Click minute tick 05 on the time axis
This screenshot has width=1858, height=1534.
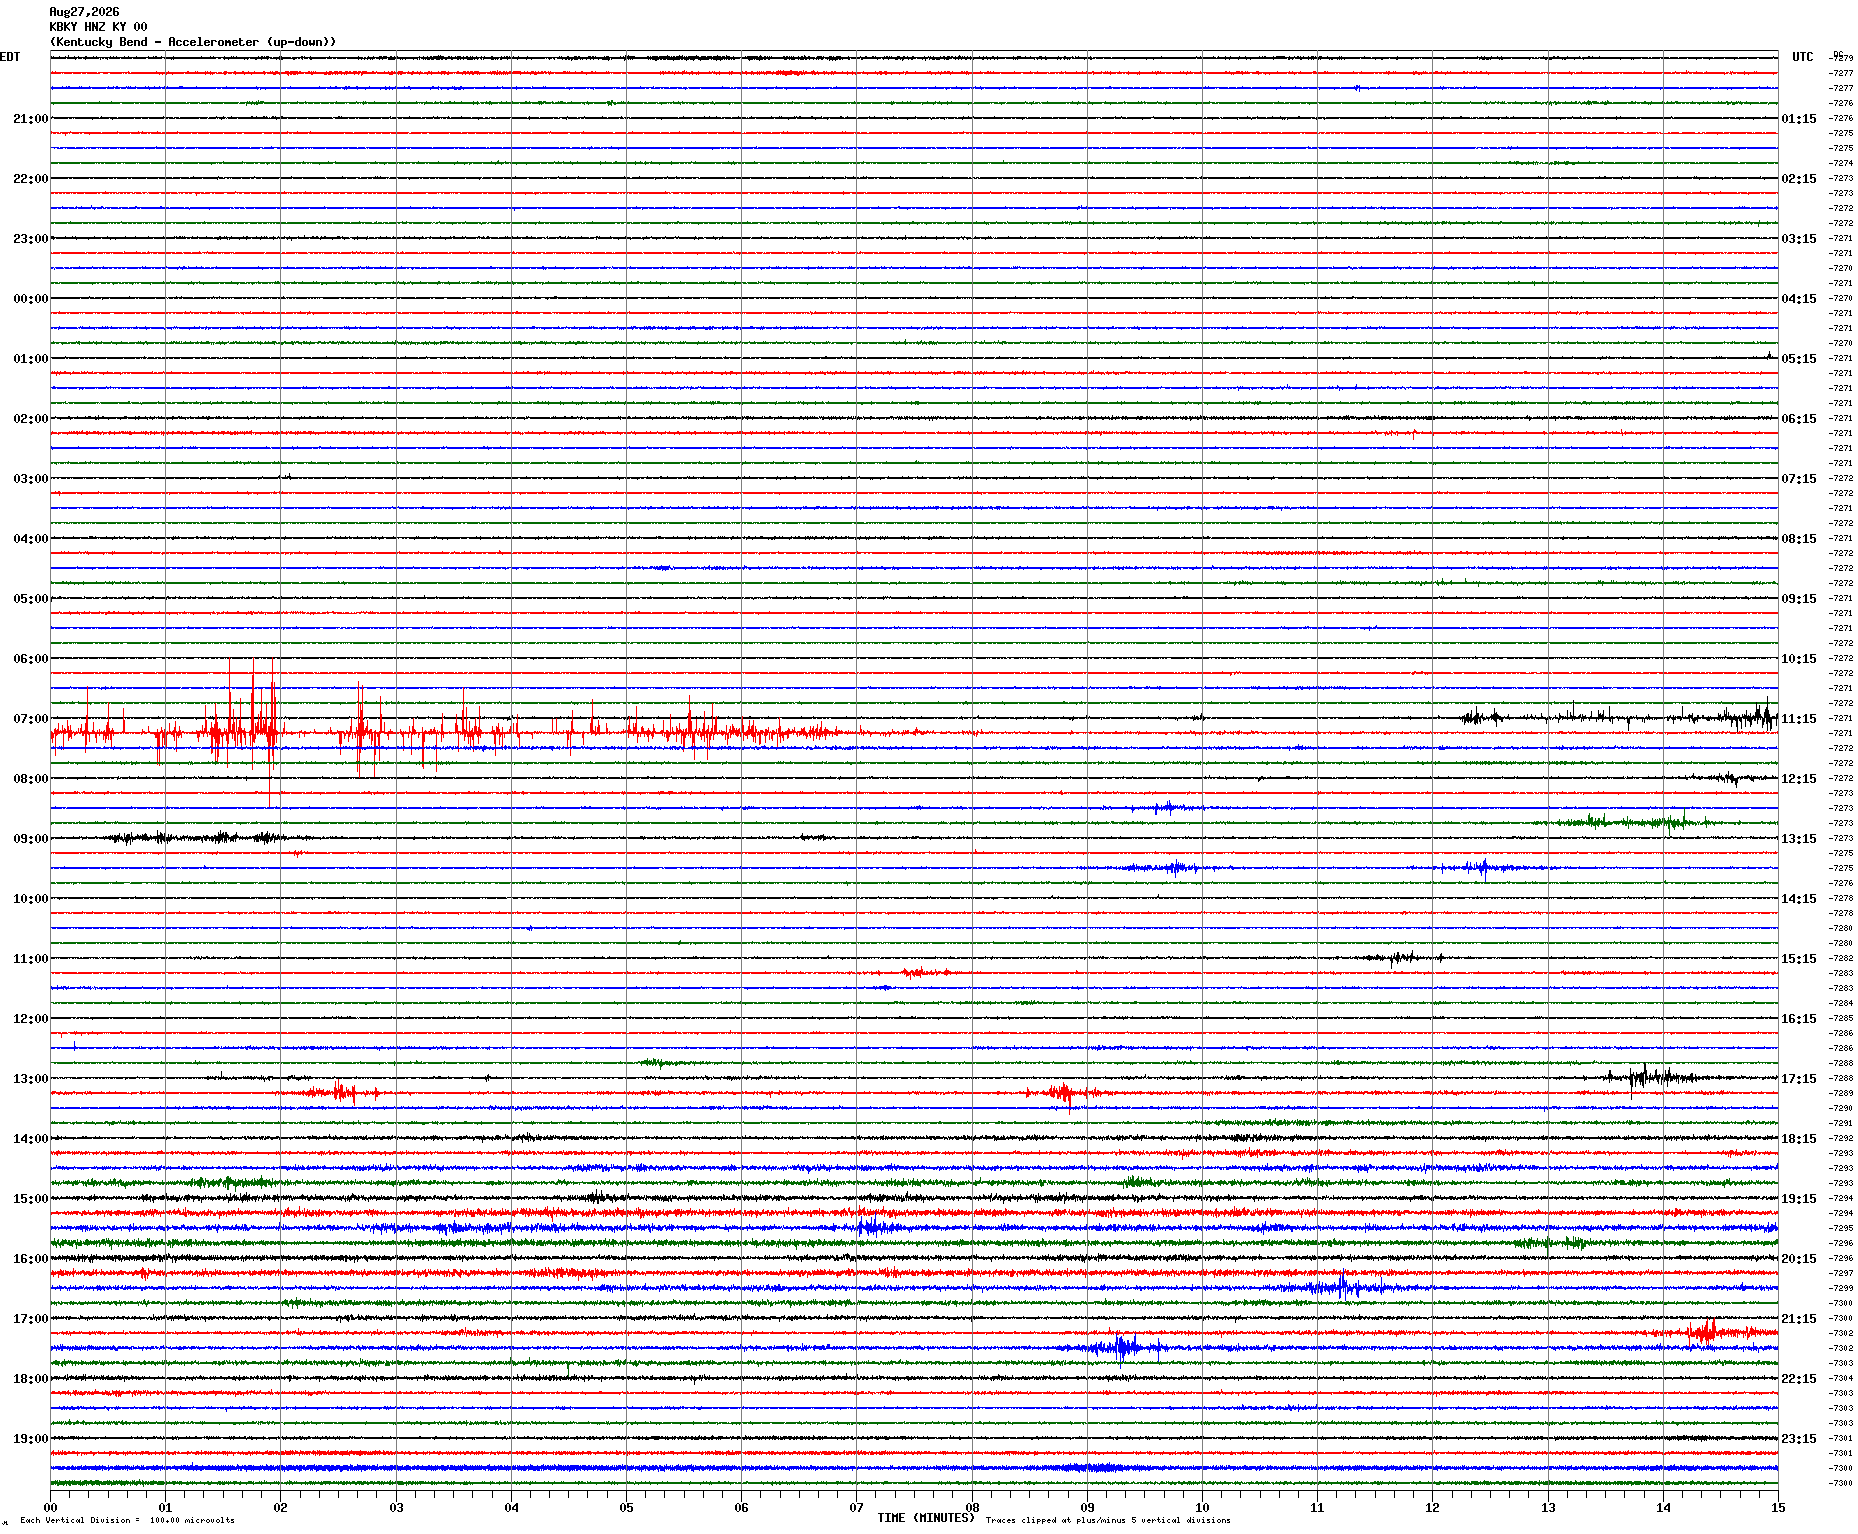click(626, 1507)
